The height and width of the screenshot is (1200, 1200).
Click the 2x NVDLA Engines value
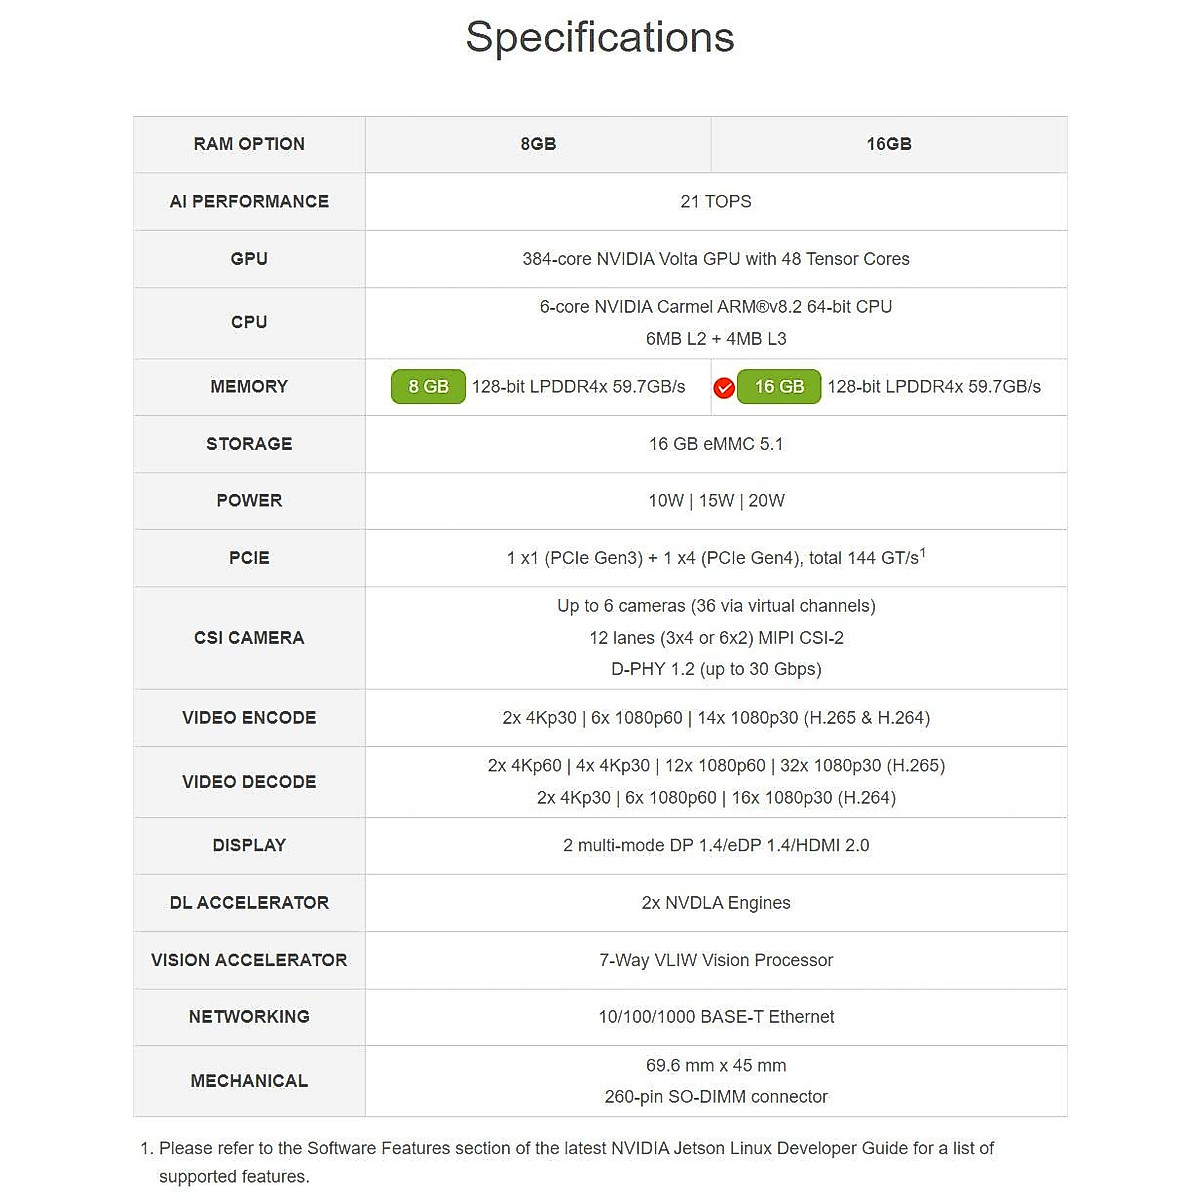pyautogui.click(x=716, y=903)
